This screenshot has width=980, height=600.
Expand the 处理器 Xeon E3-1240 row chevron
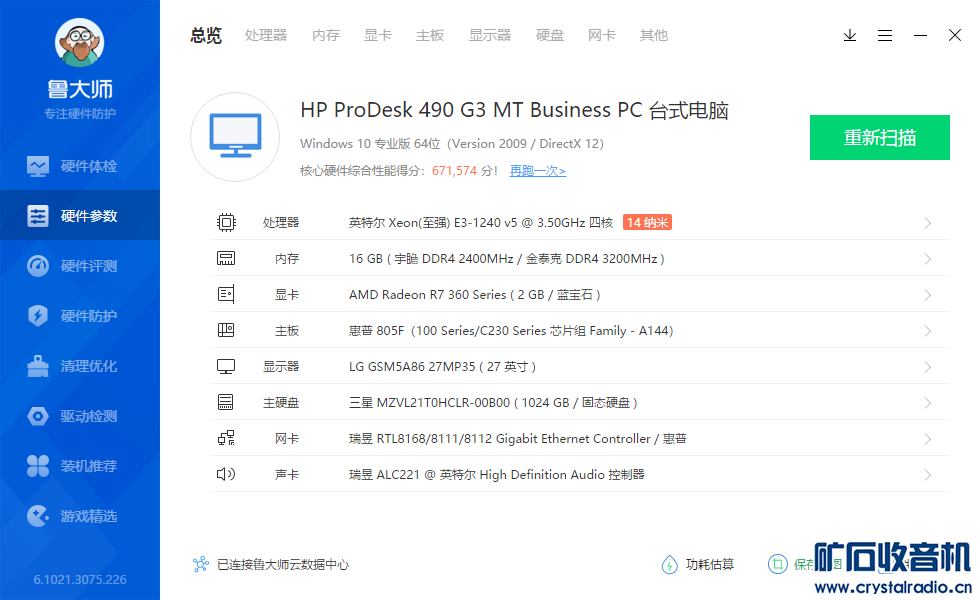click(x=928, y=223)
